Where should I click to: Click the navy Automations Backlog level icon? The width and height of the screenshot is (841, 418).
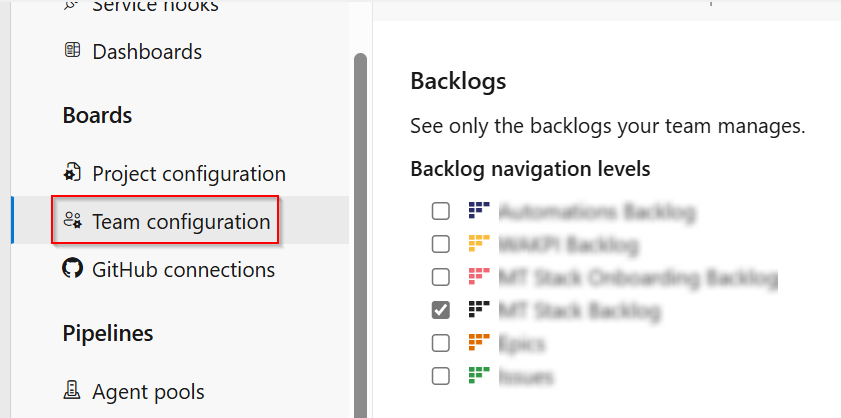tap(478, 210)
